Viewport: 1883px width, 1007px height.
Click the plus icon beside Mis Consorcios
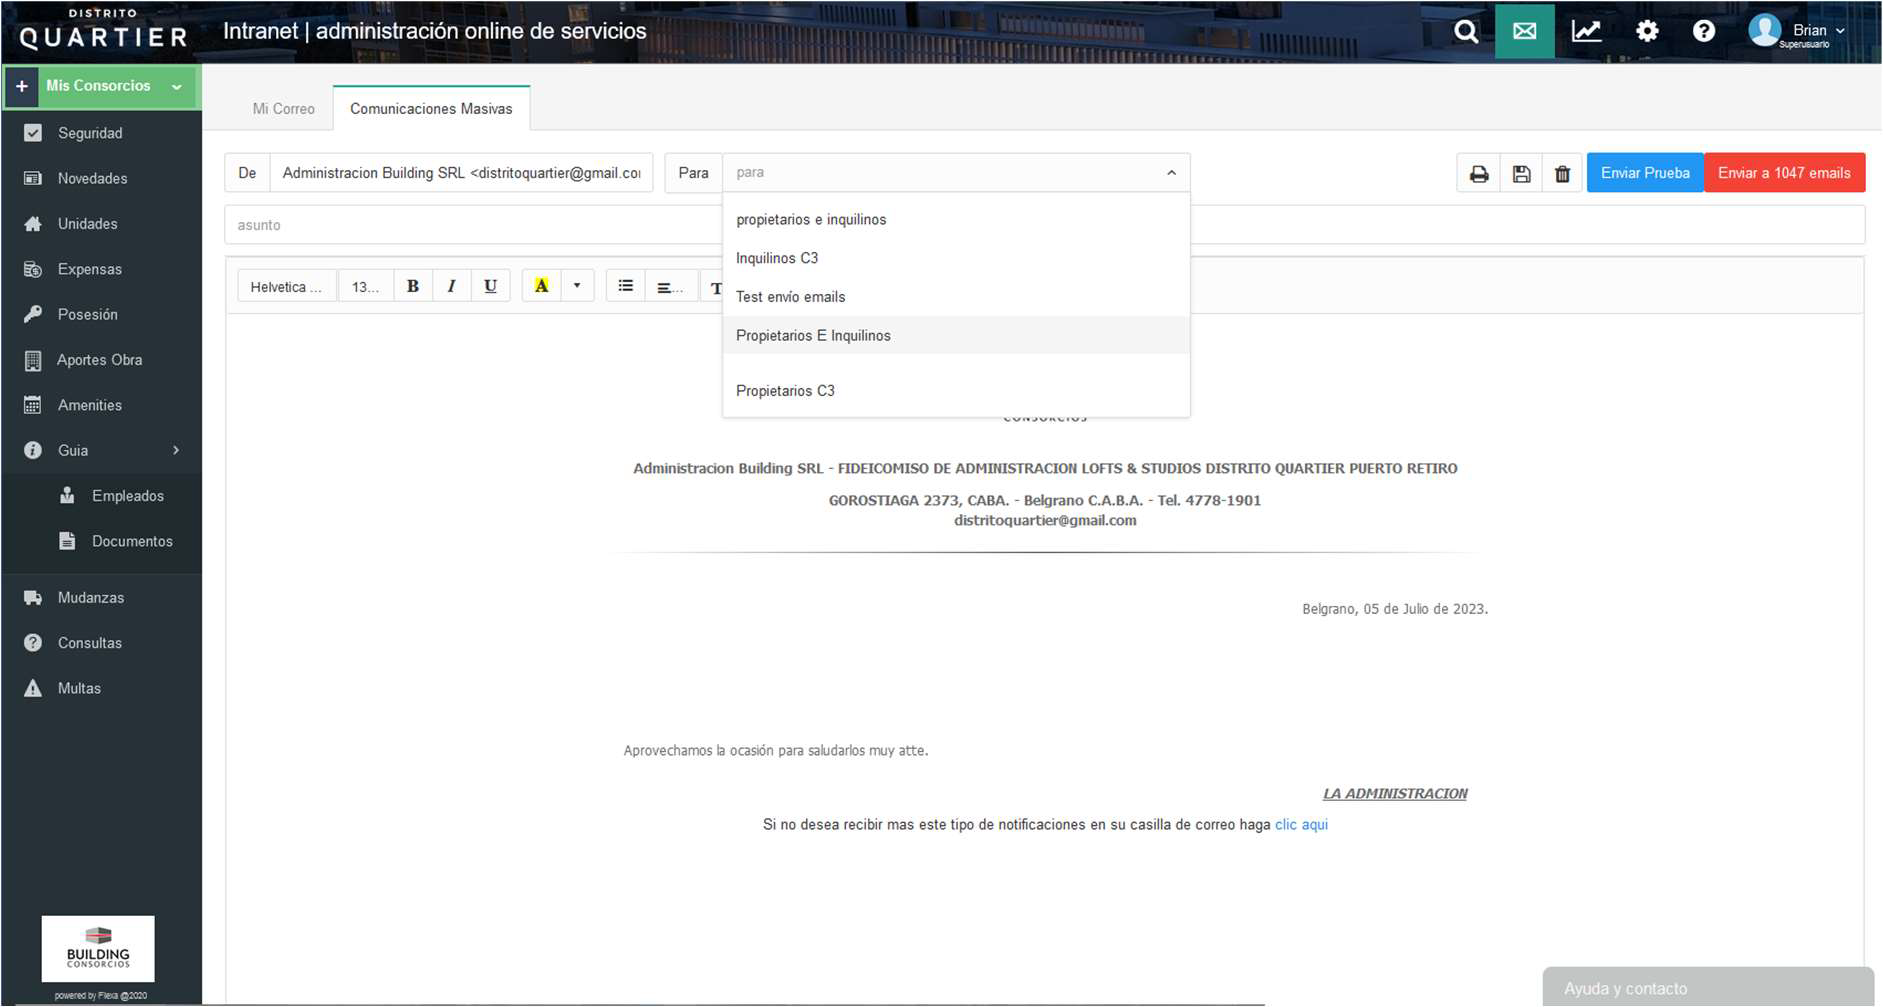[21, 86]
